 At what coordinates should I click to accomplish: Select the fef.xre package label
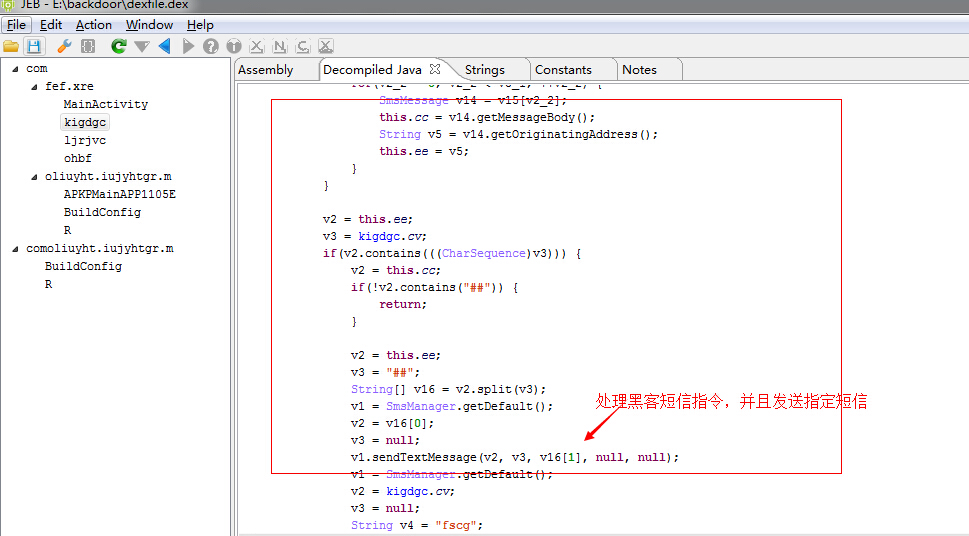69,87
